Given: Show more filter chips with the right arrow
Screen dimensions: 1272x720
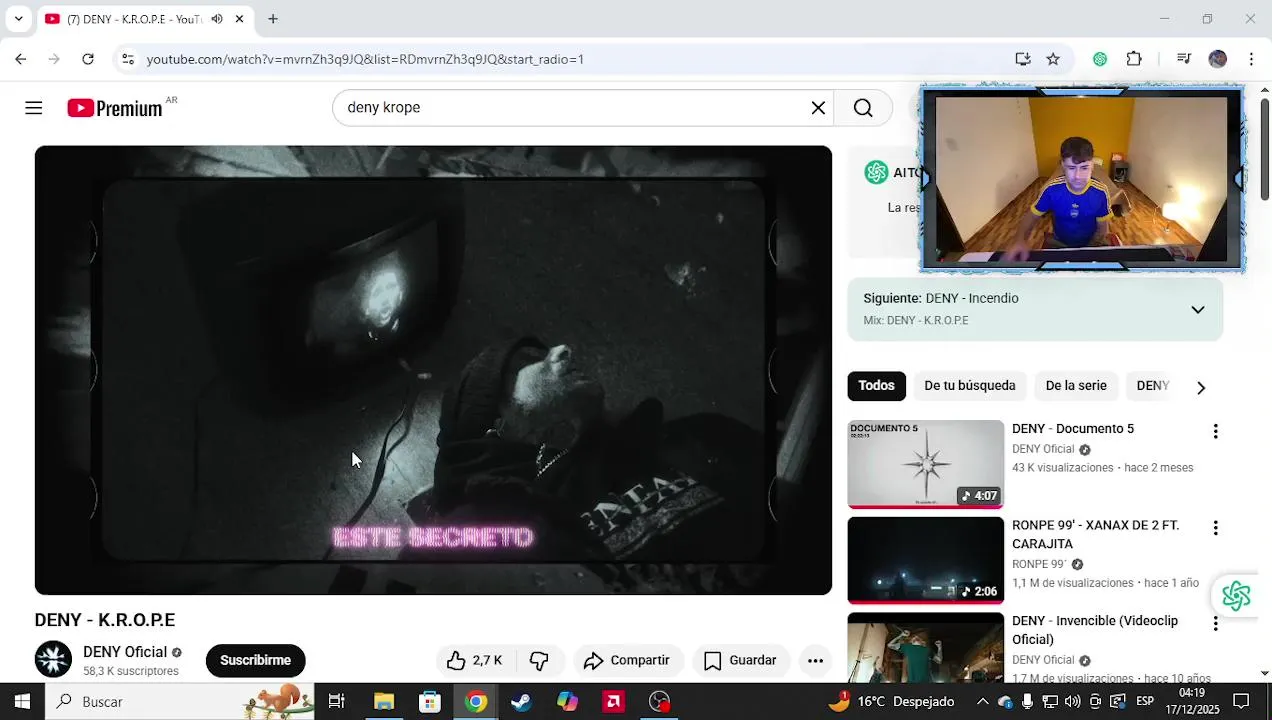Looking at the screenshot, I should point(1201,387).
